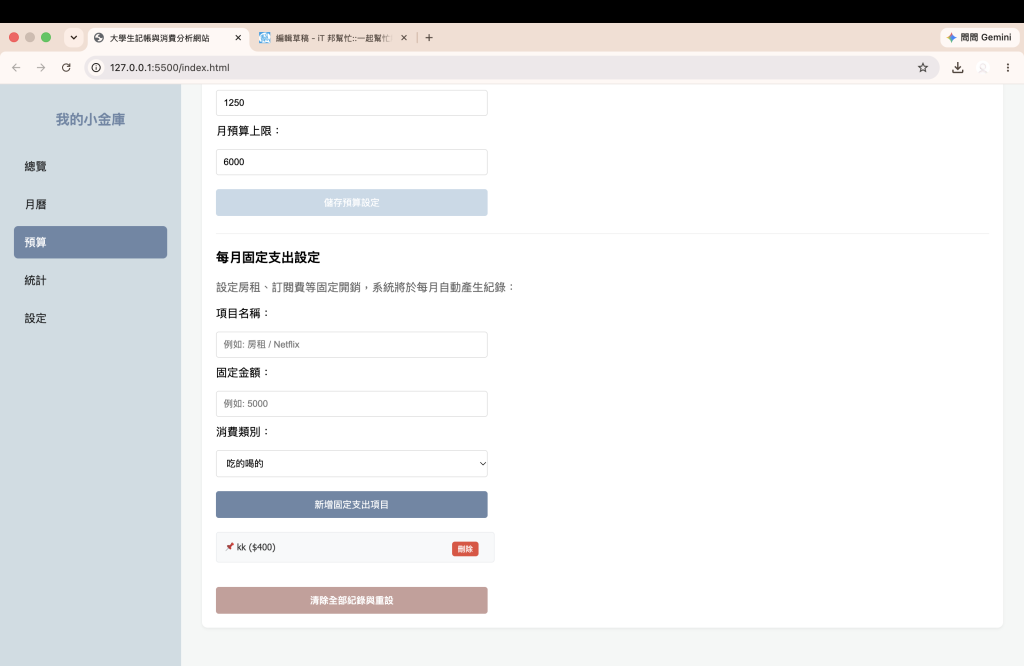The image size is (1024, 666).
Task: Click the 固定金額 input field
Action: [351, 404]
